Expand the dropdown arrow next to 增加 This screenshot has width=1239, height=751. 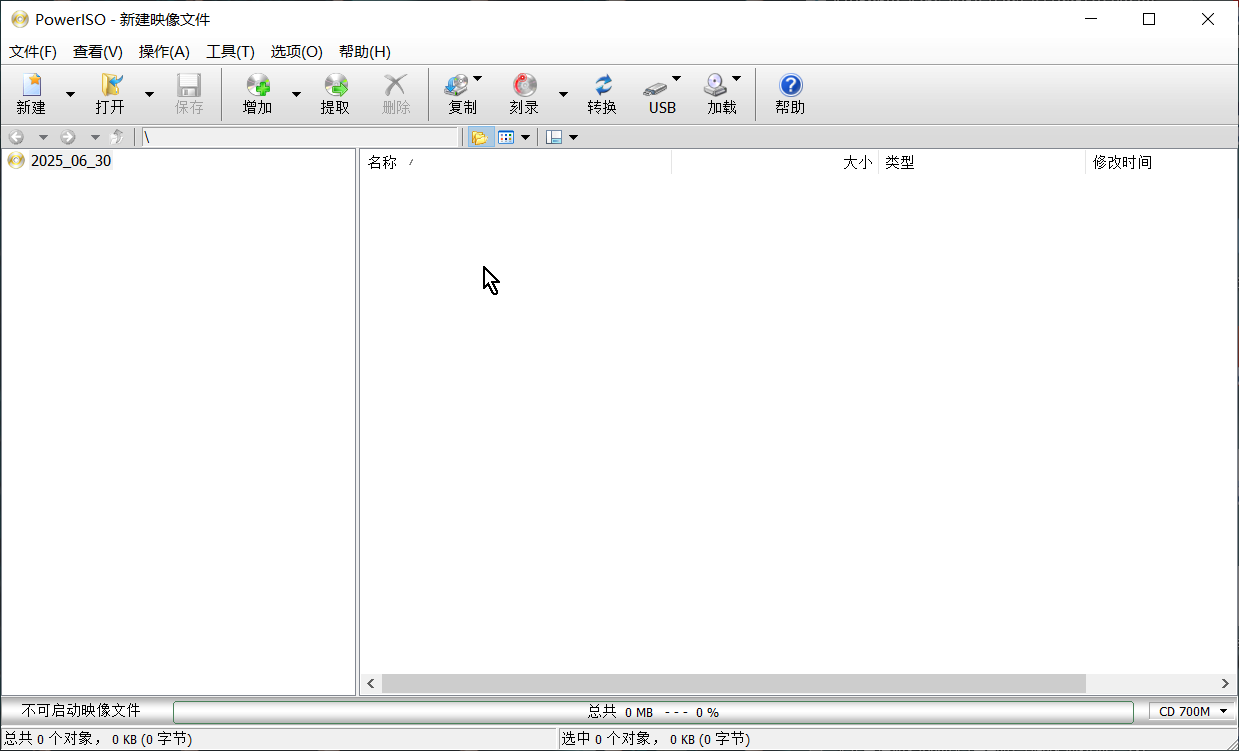coord(296,94)
